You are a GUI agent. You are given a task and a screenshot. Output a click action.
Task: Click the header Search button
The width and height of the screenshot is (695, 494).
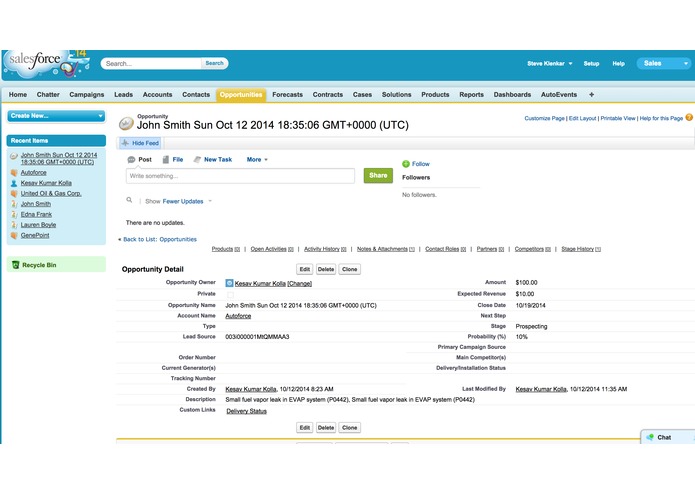[x=215, y=63]
